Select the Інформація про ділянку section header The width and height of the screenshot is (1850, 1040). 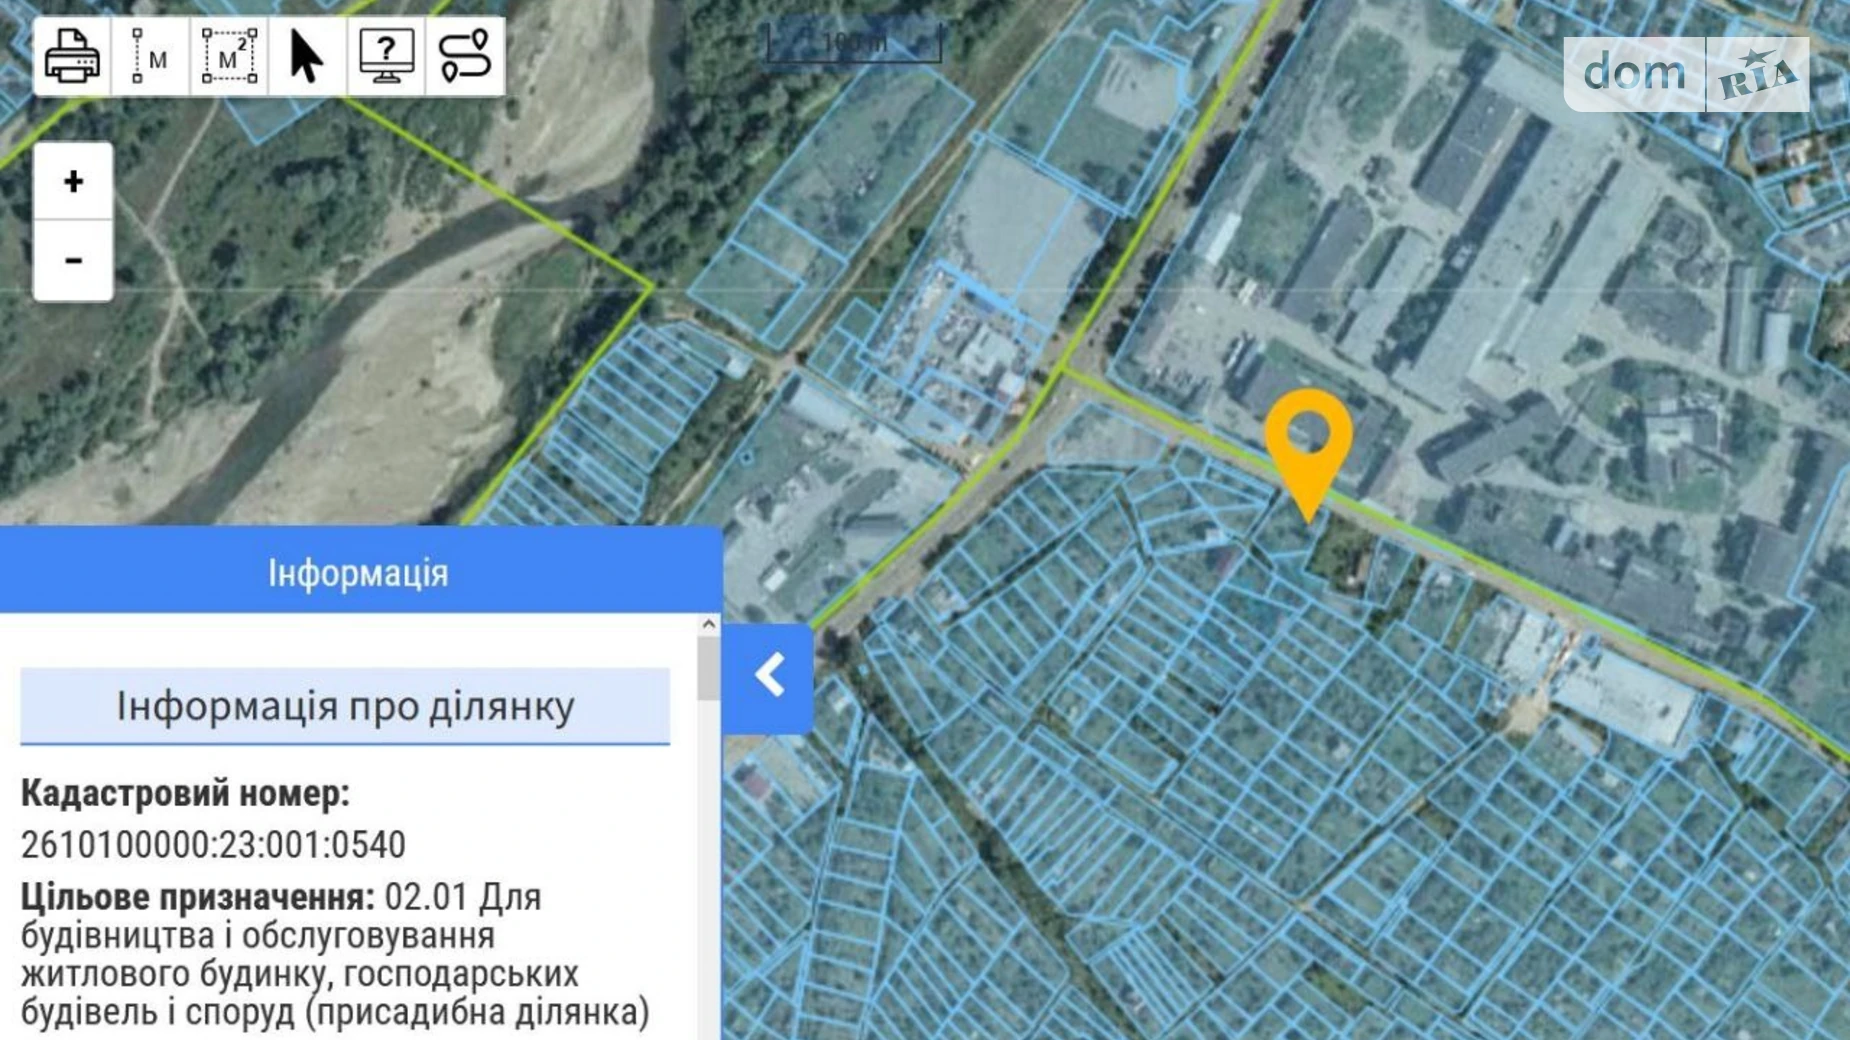345,706
